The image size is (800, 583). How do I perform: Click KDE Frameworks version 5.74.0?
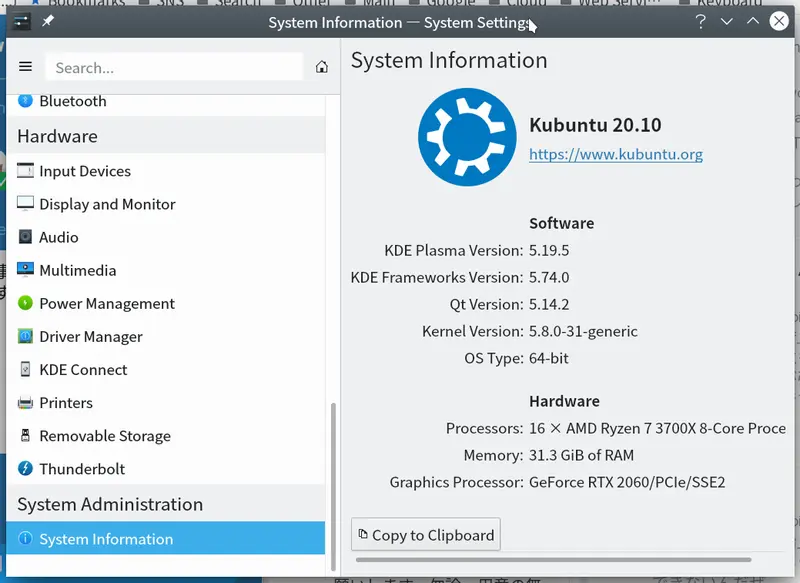coord(548,277)
